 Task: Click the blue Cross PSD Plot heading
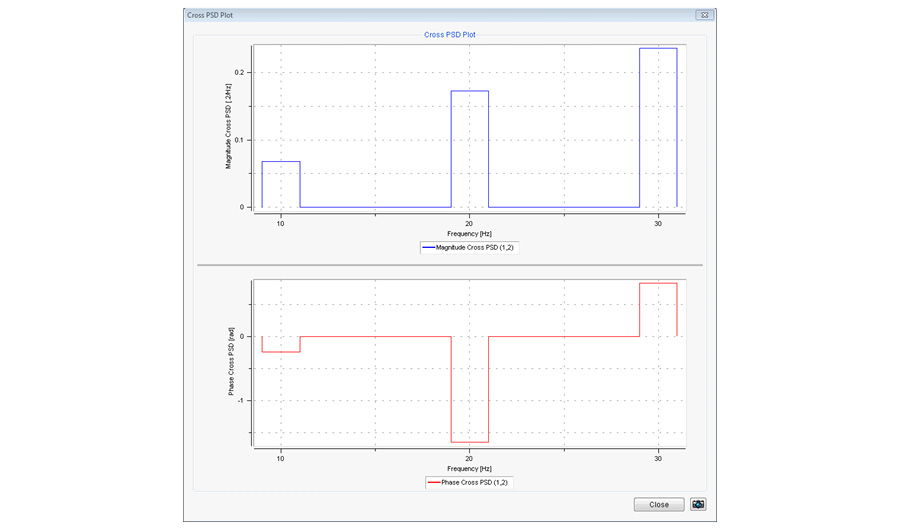449,35
